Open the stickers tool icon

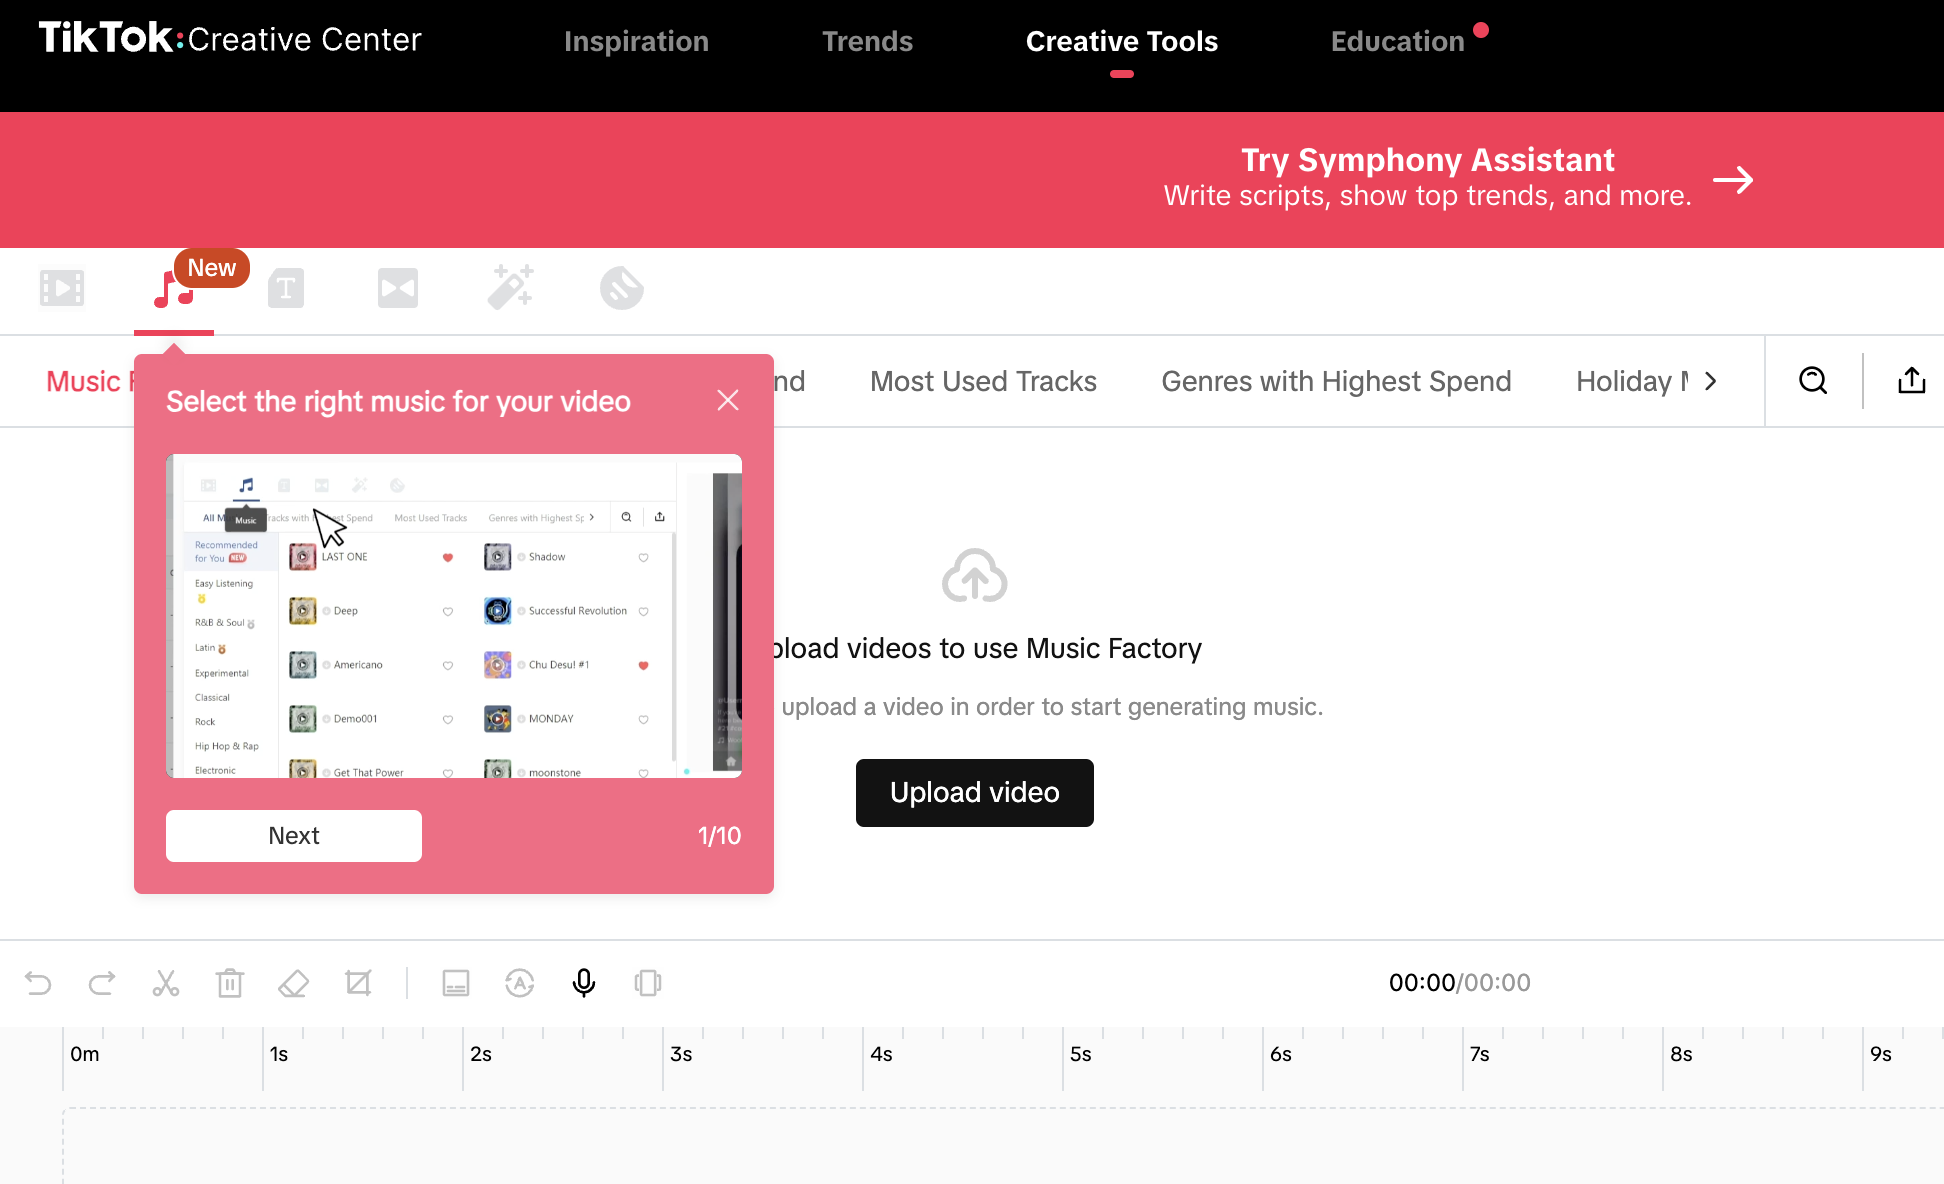coord(622,289)
